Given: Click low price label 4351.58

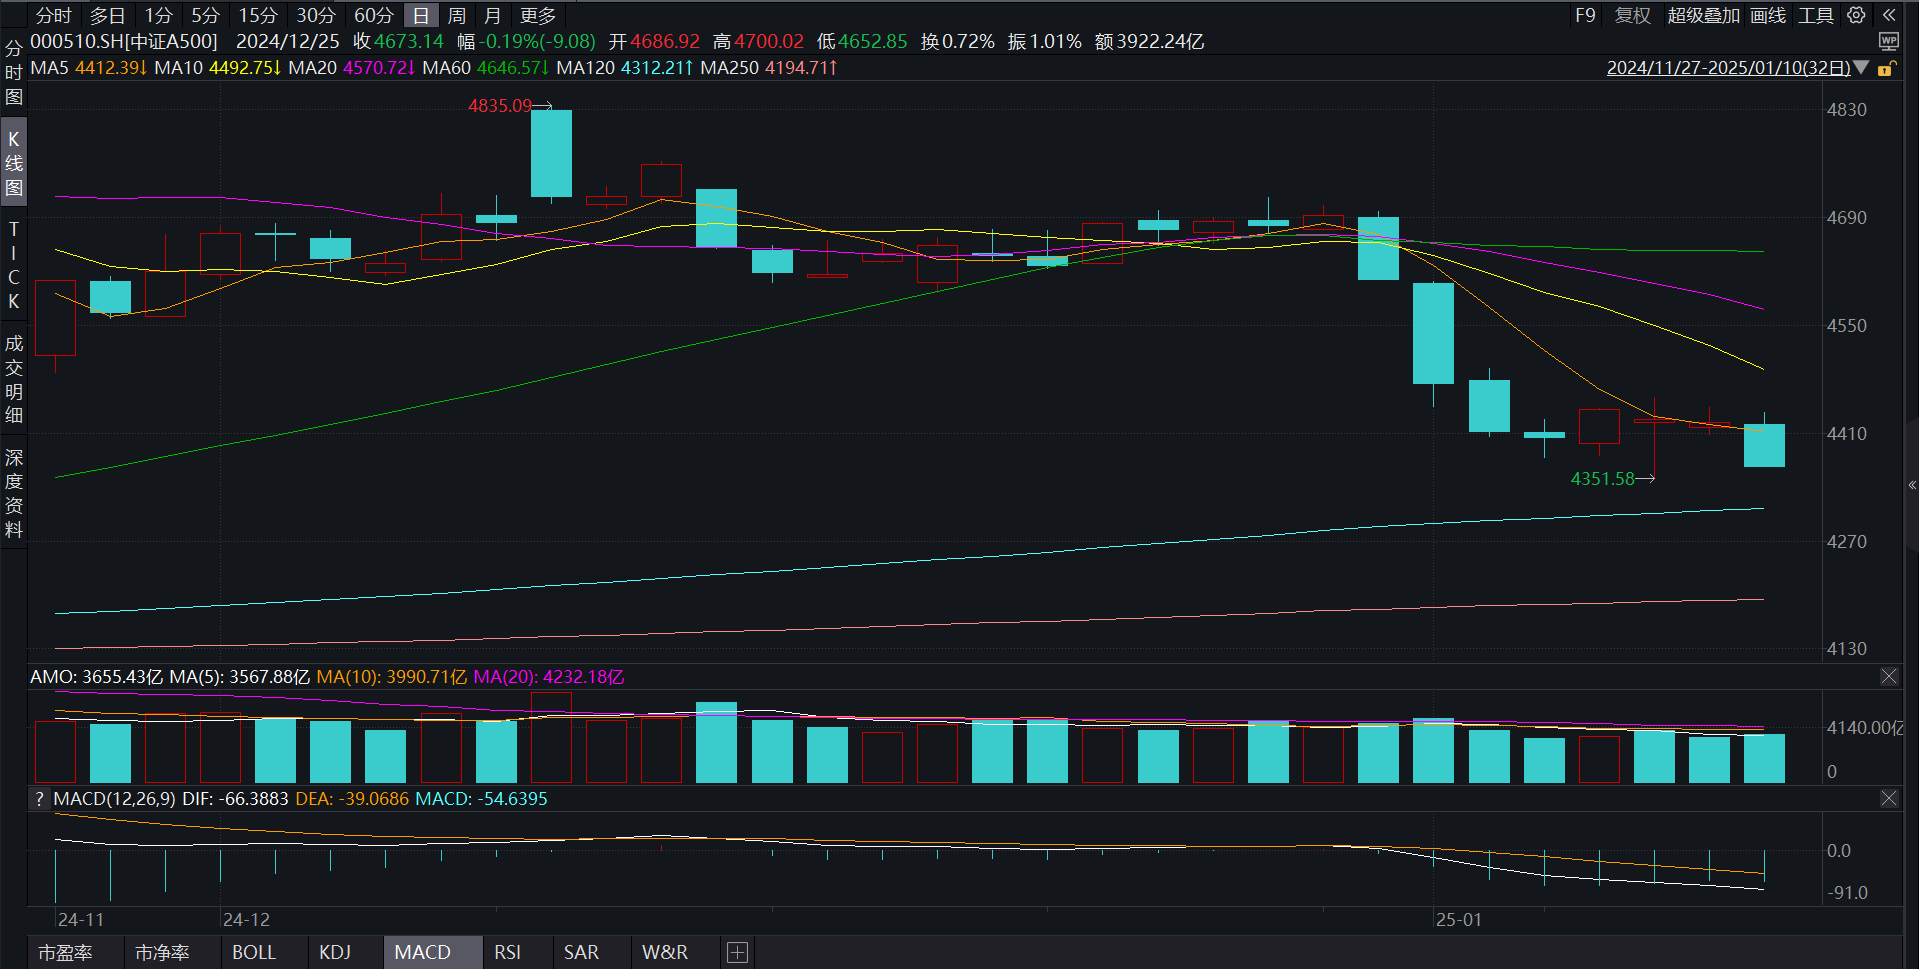Looking at the screenshot, I should (1602, 479).
